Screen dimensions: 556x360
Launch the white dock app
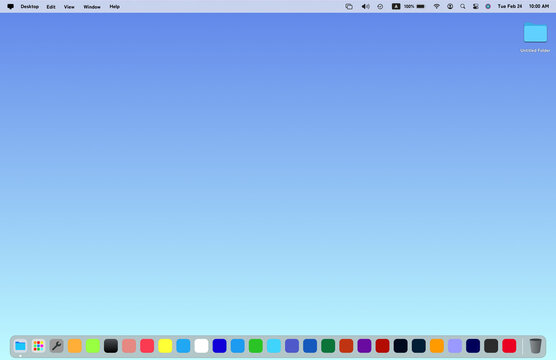(201, 346)
